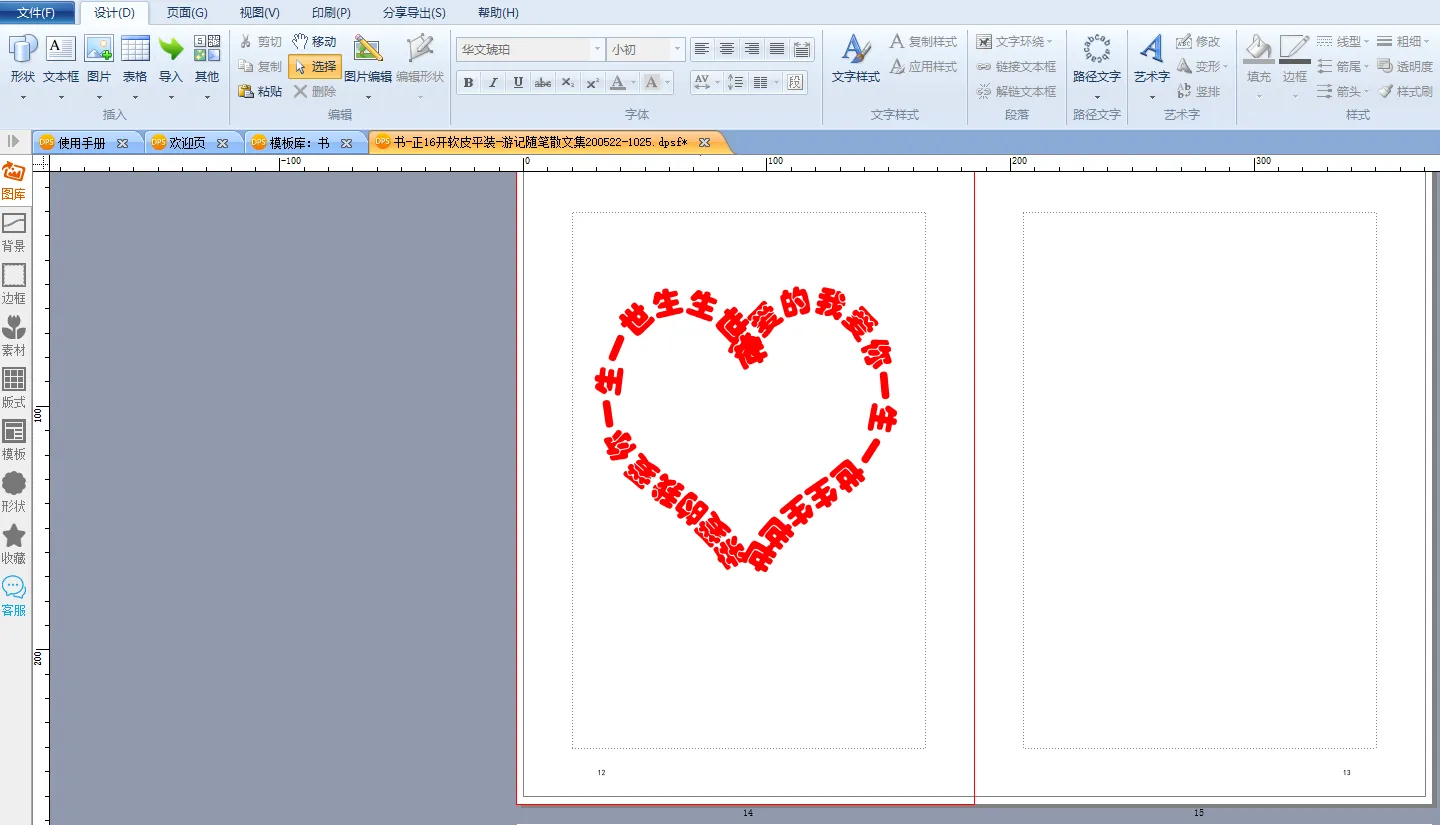Click the 文字样式 text style icon

(855, 50)
